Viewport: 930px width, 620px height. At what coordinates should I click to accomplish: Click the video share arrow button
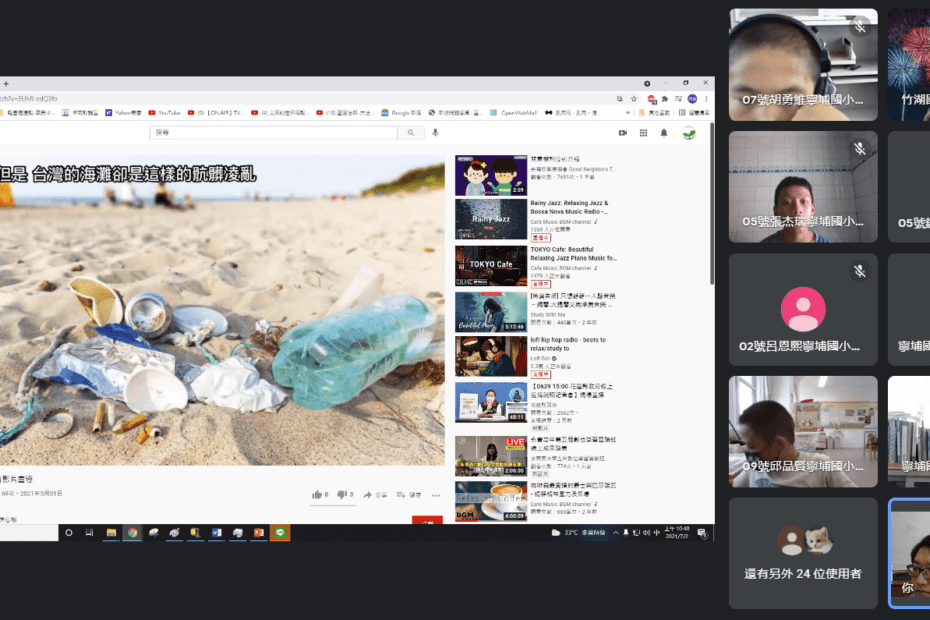click(x=374, y=495)
